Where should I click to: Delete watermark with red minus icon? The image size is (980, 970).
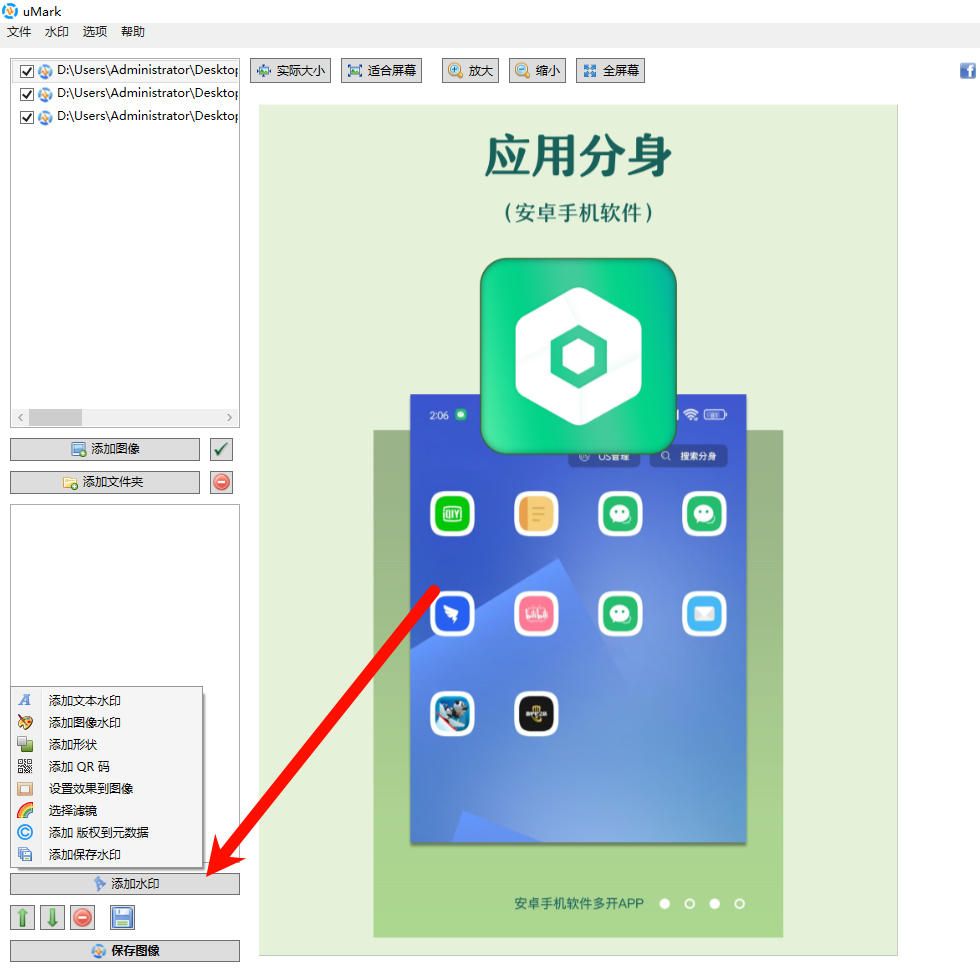tap(82, 918)
